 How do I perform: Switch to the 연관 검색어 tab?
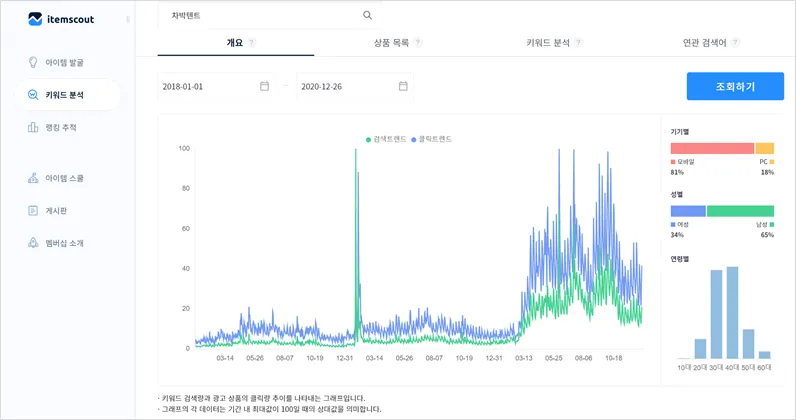point(704,43)
